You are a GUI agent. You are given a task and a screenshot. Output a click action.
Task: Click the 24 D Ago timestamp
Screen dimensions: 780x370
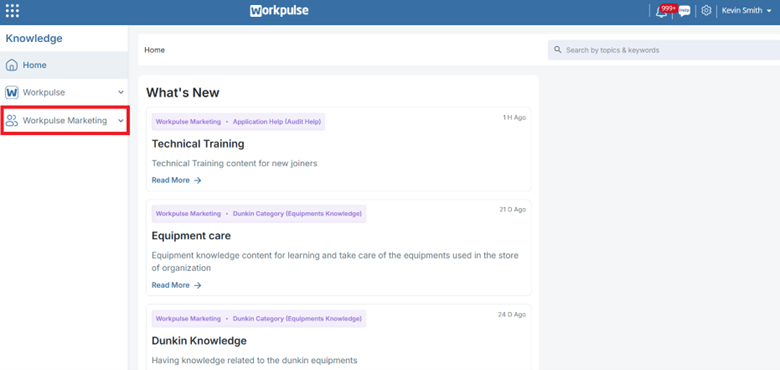tap(513, 315)
